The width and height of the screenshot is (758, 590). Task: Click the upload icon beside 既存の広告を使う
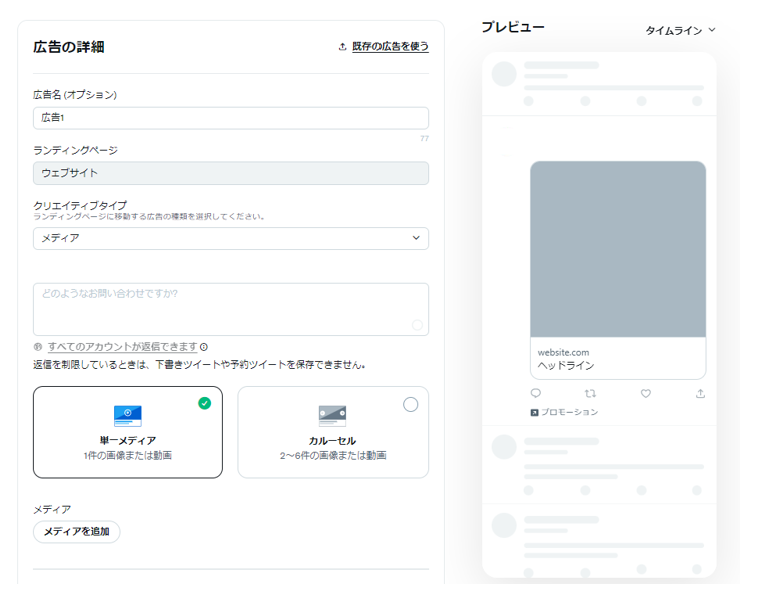click(342, 46)
